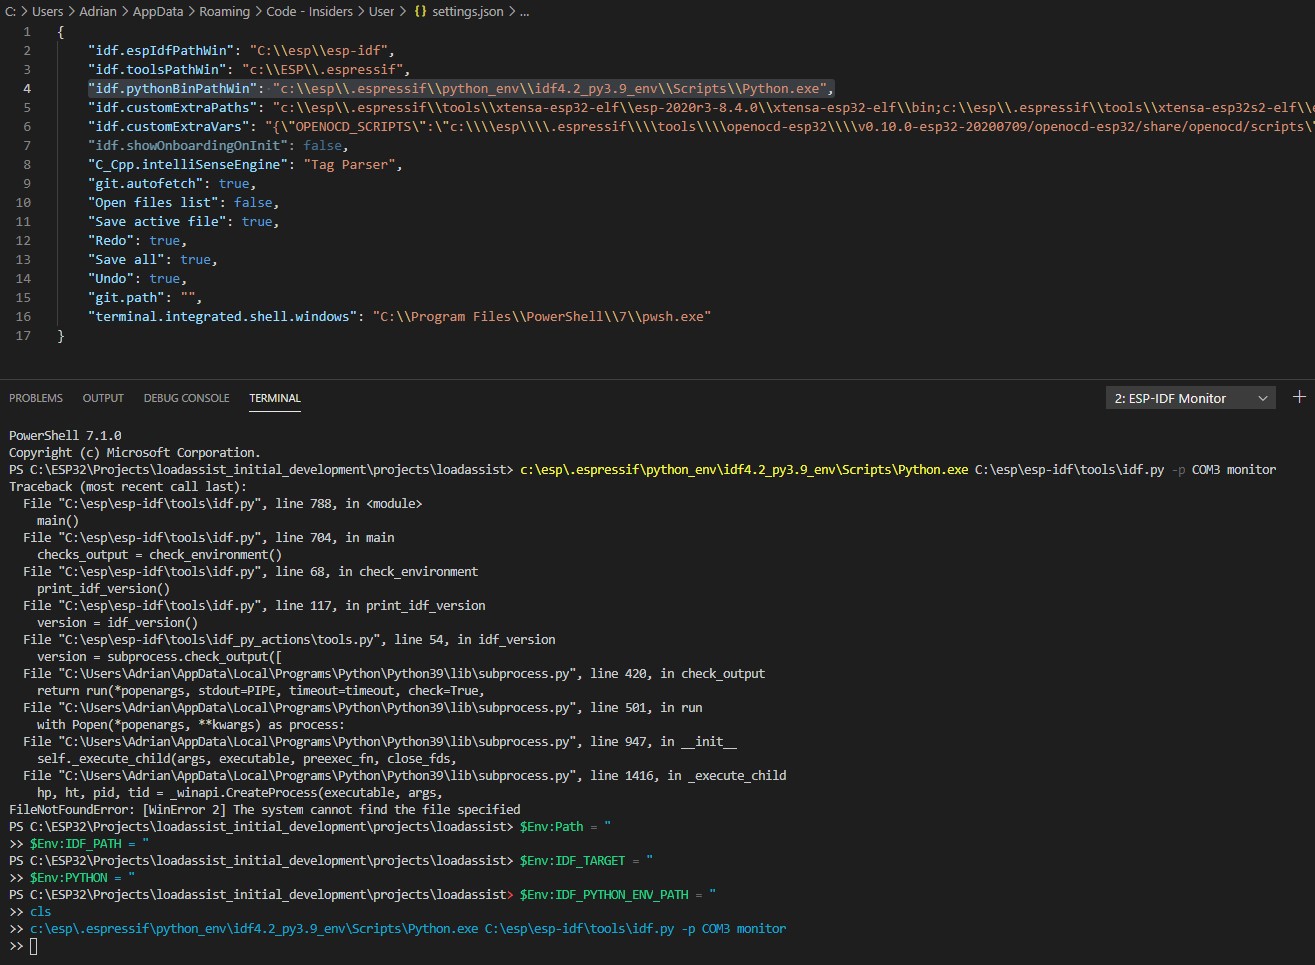The image size is (1315, 965).
Task: Click the $Env:IDF_PATH terminal line
Action: [79, 843]
